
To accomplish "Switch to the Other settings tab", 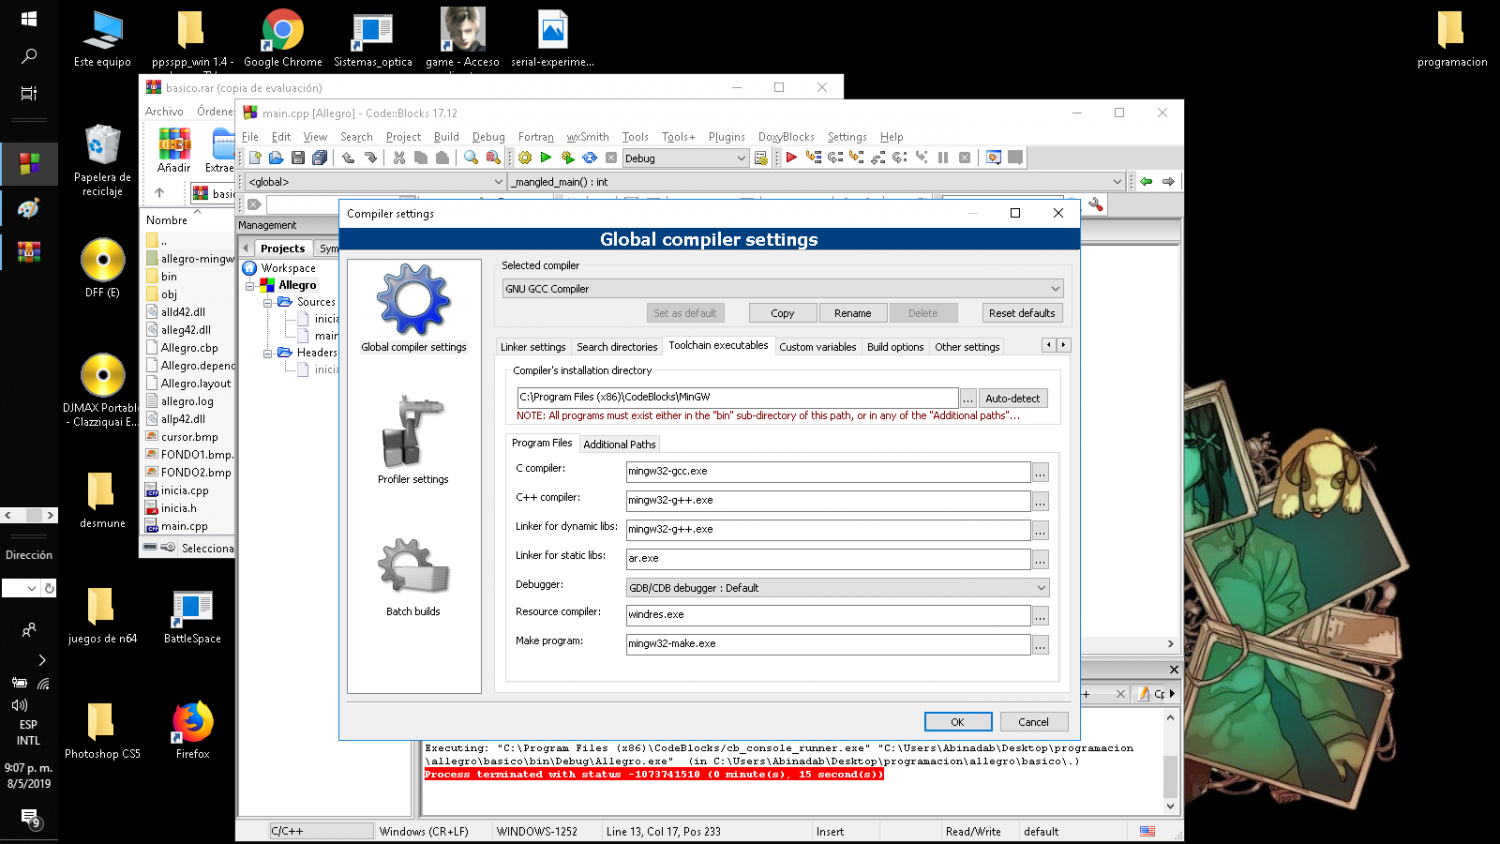I will [967, 347].
